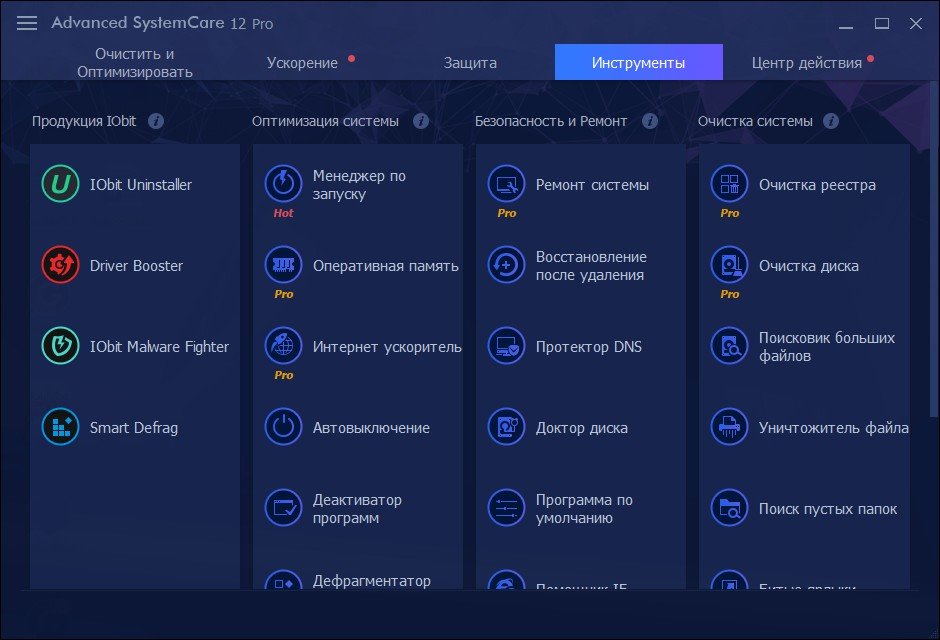The width and height of the screenshot is (940, 640).
Task: Open Ремонт системы tool icon
Action: point(506,184)
